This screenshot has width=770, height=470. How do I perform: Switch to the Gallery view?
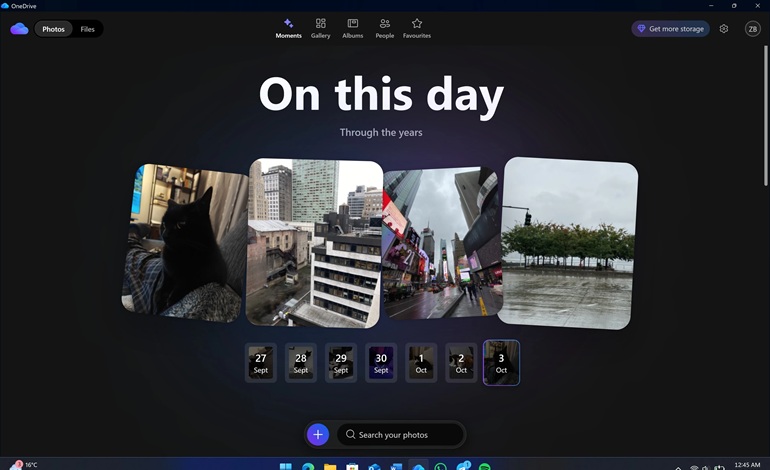[320, 28]
